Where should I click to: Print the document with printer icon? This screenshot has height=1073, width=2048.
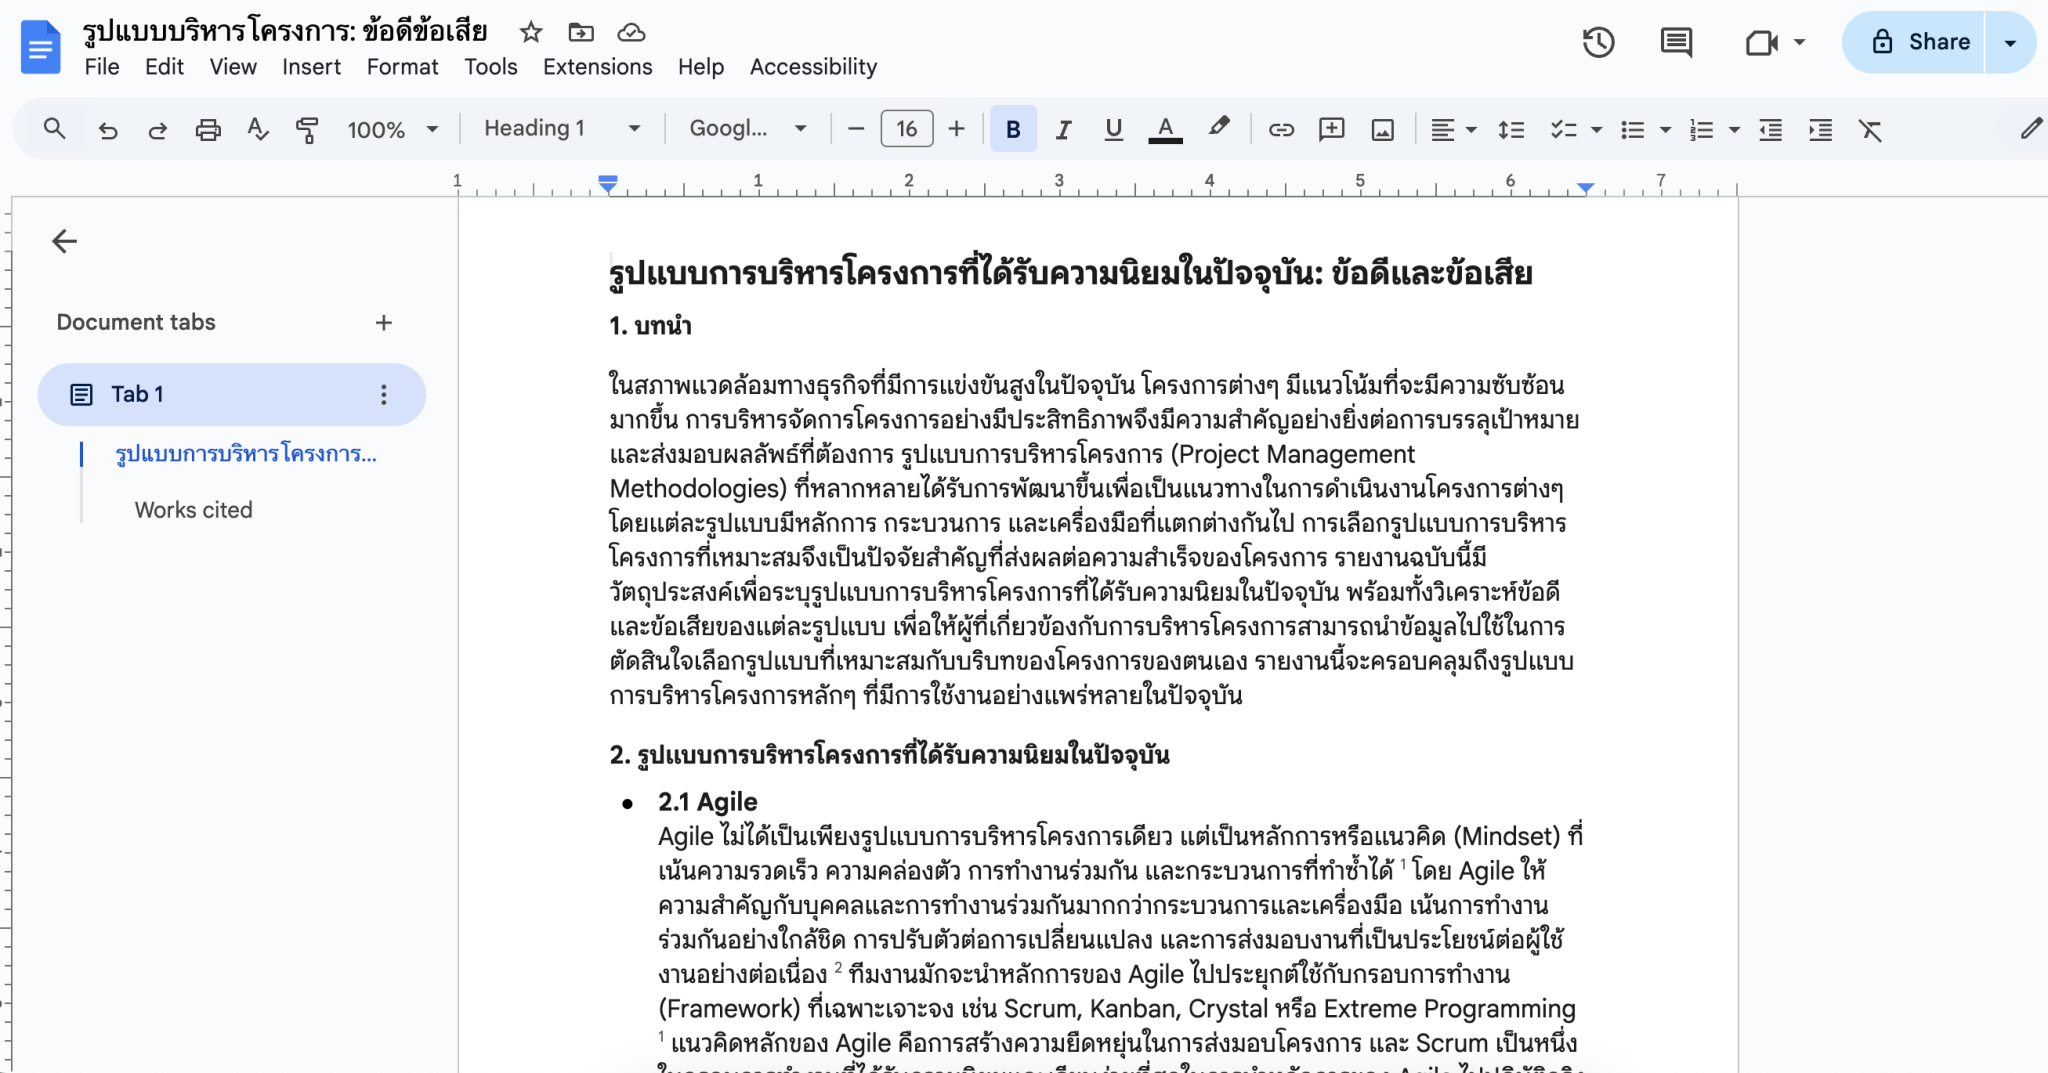coord(208,130)
